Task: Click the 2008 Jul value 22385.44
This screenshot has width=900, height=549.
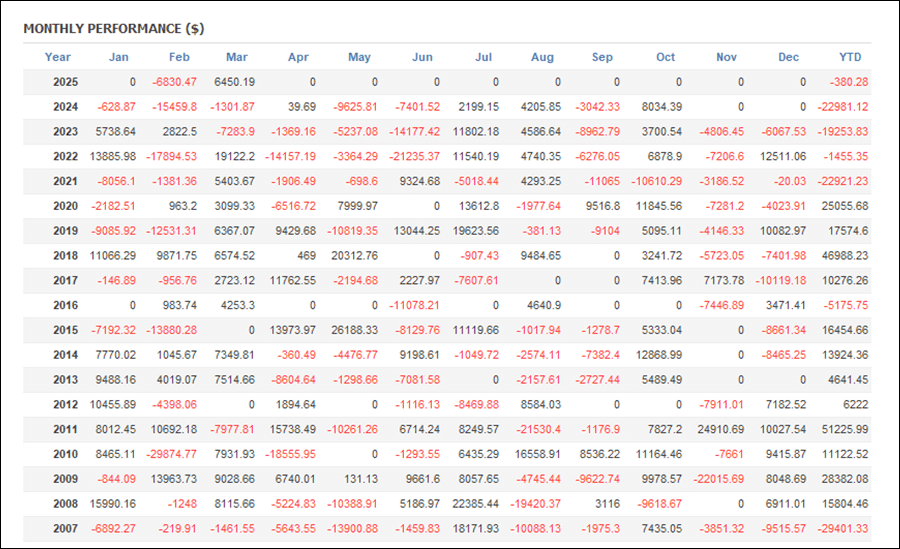Action: point(476,504)
